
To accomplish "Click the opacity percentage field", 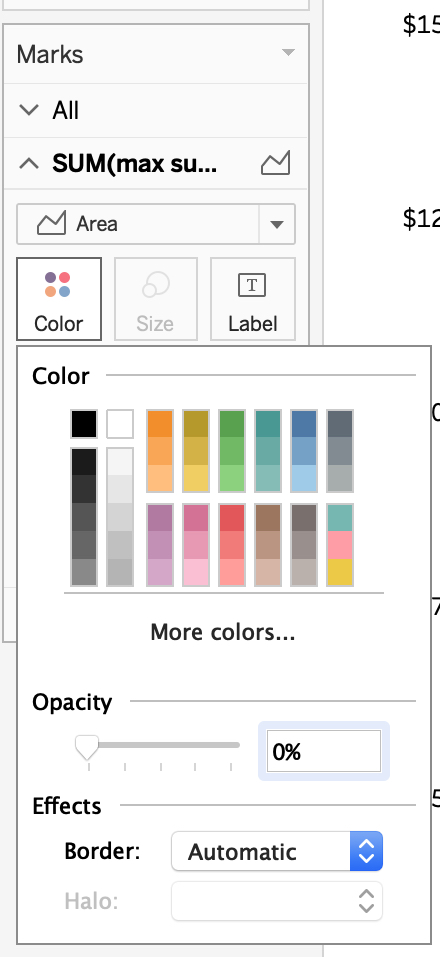I will [323, 751].
